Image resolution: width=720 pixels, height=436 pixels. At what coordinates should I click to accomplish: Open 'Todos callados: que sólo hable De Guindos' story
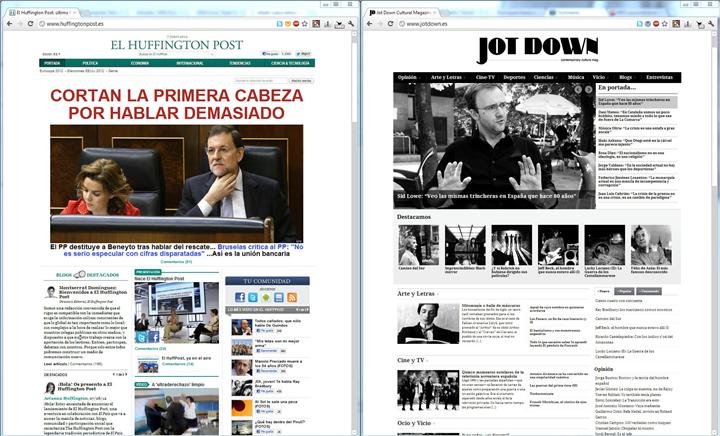click(278, 323)
